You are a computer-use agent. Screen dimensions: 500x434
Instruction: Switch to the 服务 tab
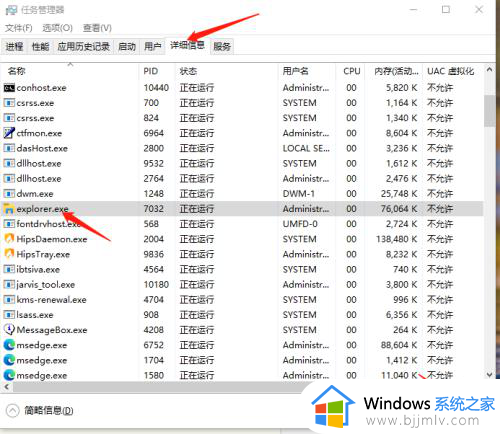tap(222, 46)
